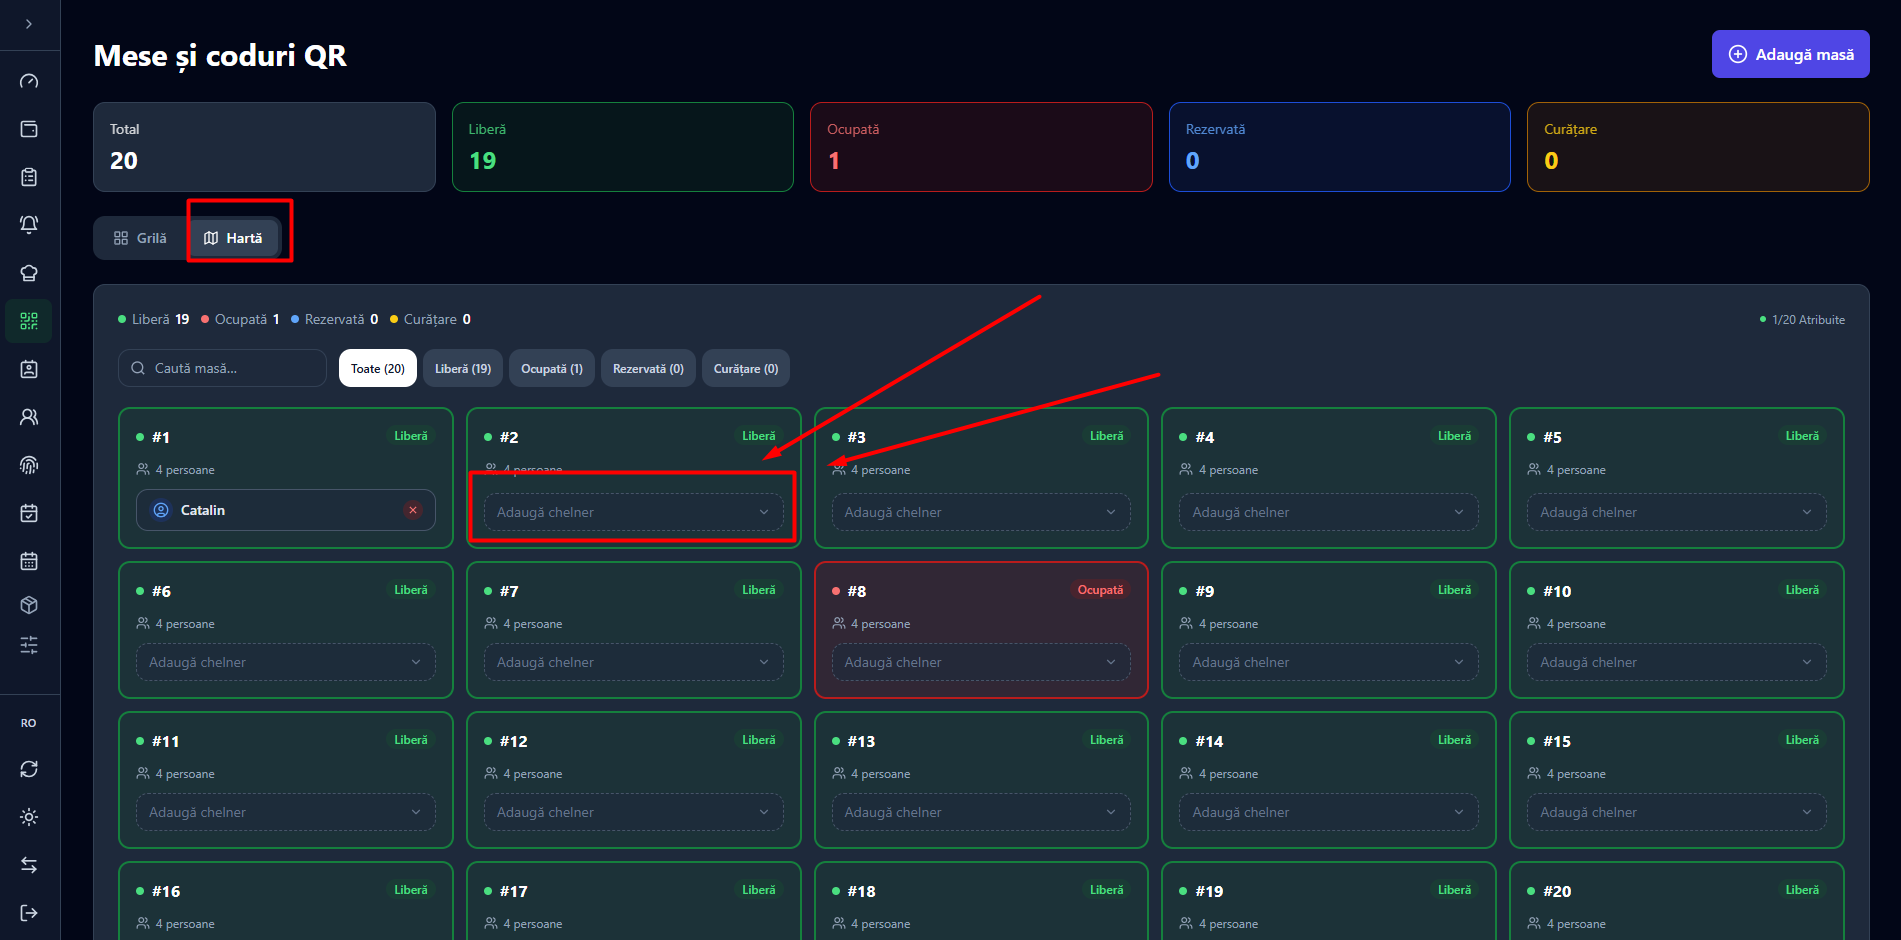Click the refresh sync icon in sidebar
This screenshot has height=940, width=1901.
click(x=29, y=769)
